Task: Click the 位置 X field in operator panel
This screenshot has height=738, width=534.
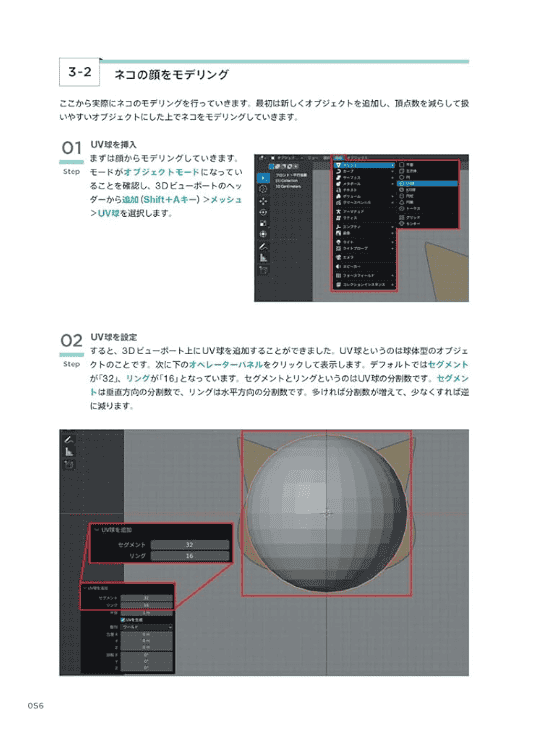Action: tap(146, 634)
